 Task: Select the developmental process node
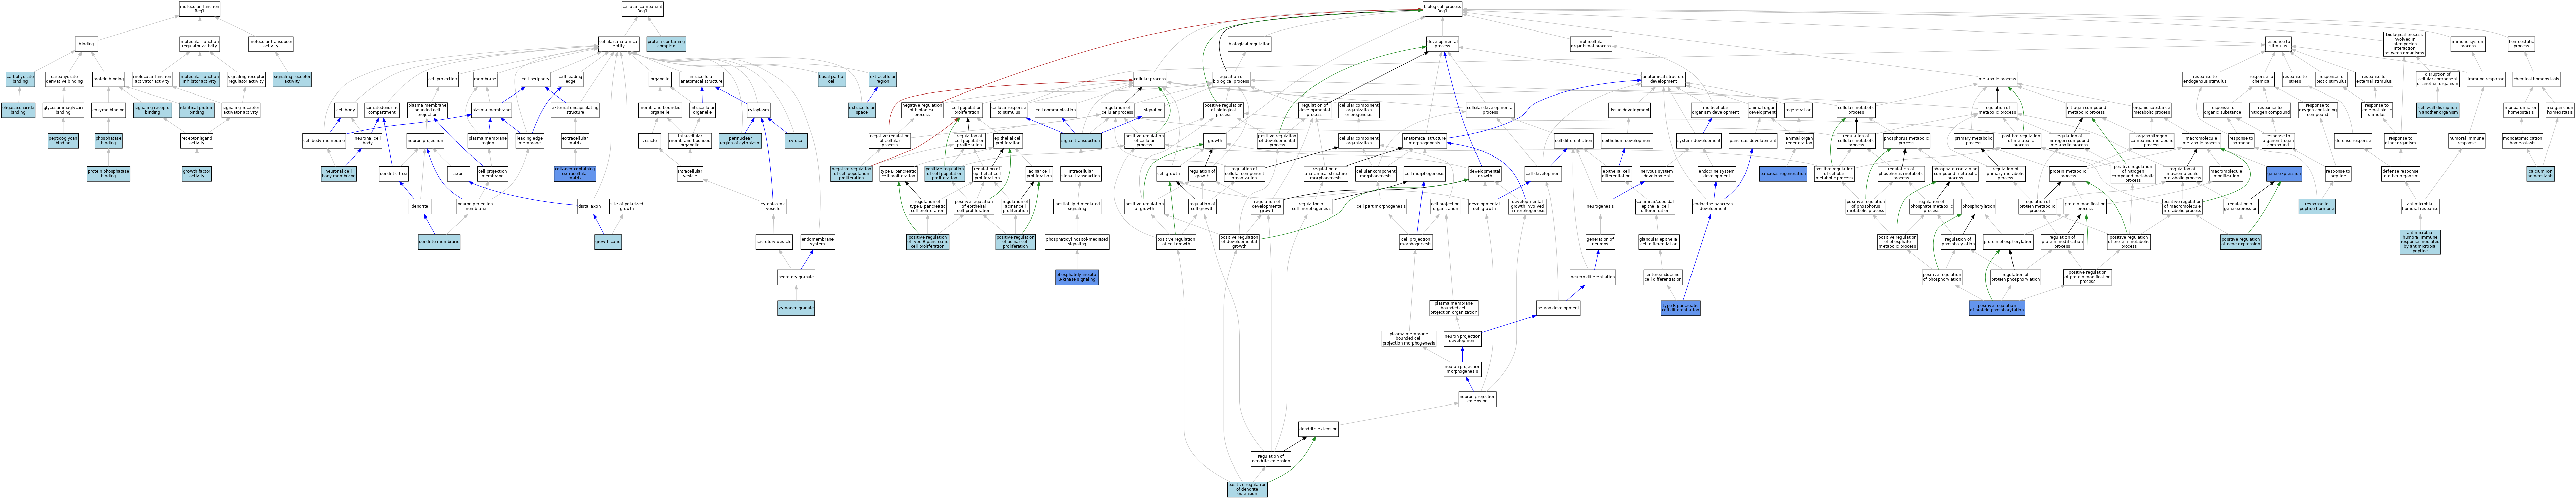(x=1442, y=44)
